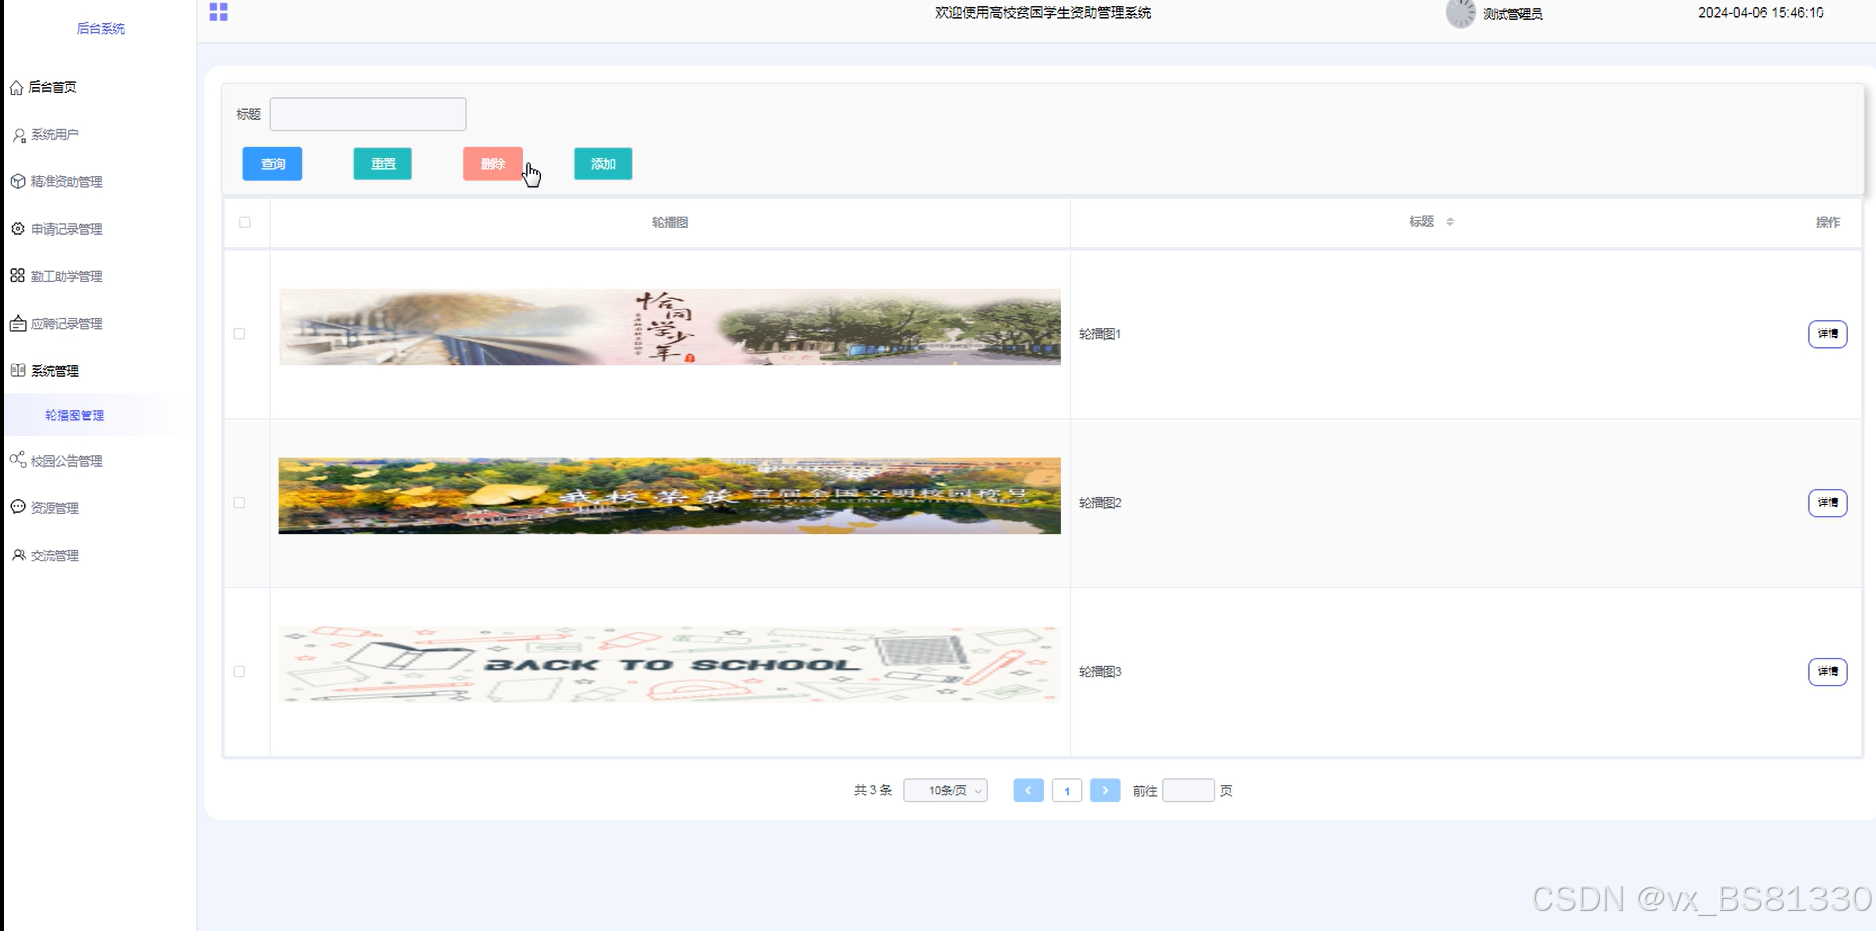Click the red 删除 button

(493, 164)
